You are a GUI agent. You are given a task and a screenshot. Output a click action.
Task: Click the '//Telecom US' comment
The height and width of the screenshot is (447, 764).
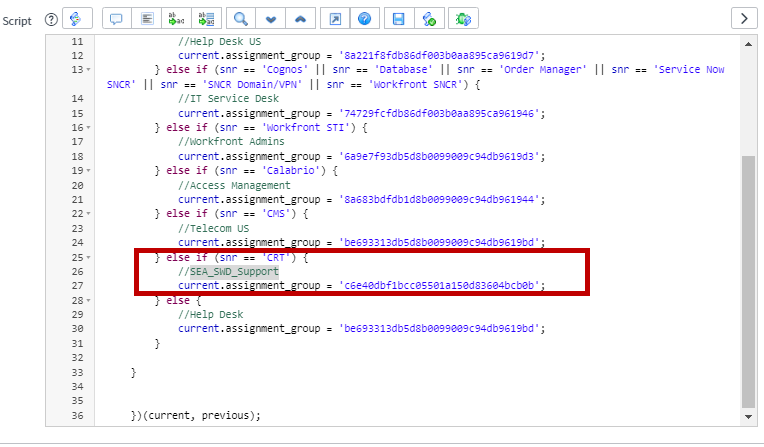(213, 228)
